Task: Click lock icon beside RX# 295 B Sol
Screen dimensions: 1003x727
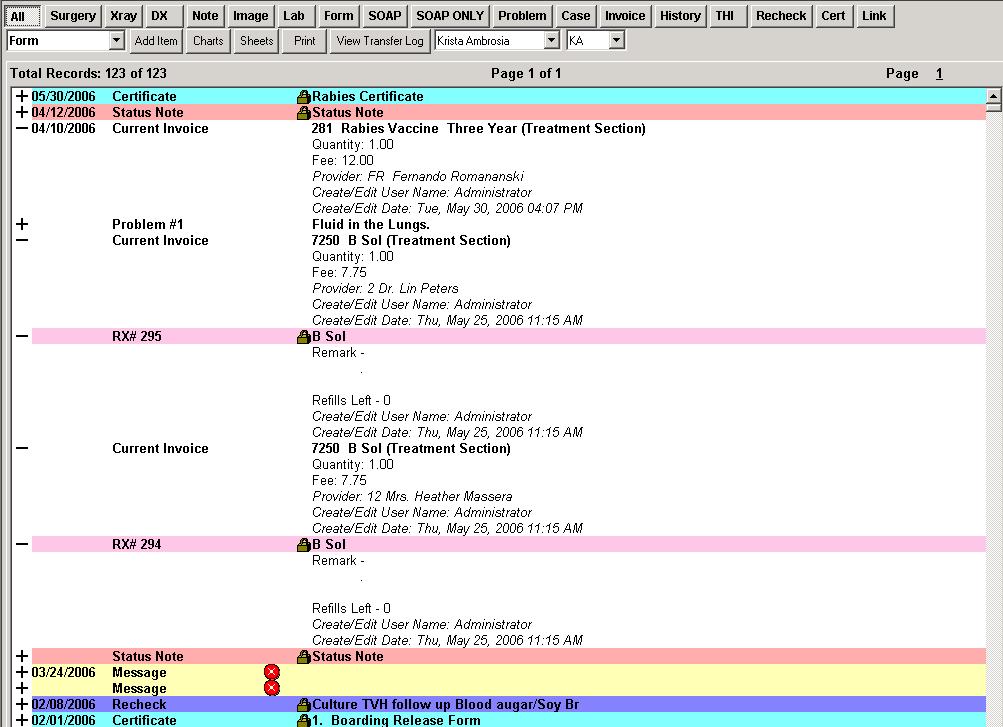Action: click(x=304, y=337)
